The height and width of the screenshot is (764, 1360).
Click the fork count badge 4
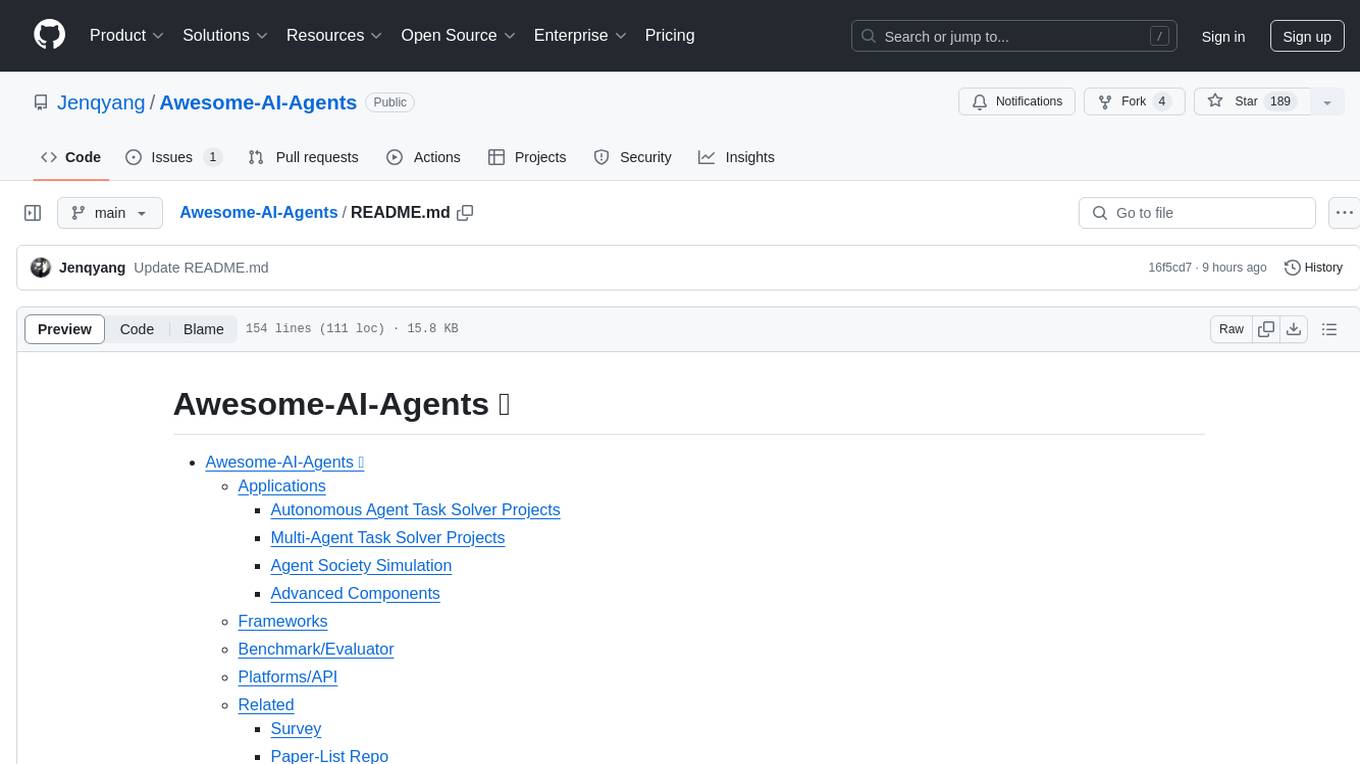coord(1161,102)
